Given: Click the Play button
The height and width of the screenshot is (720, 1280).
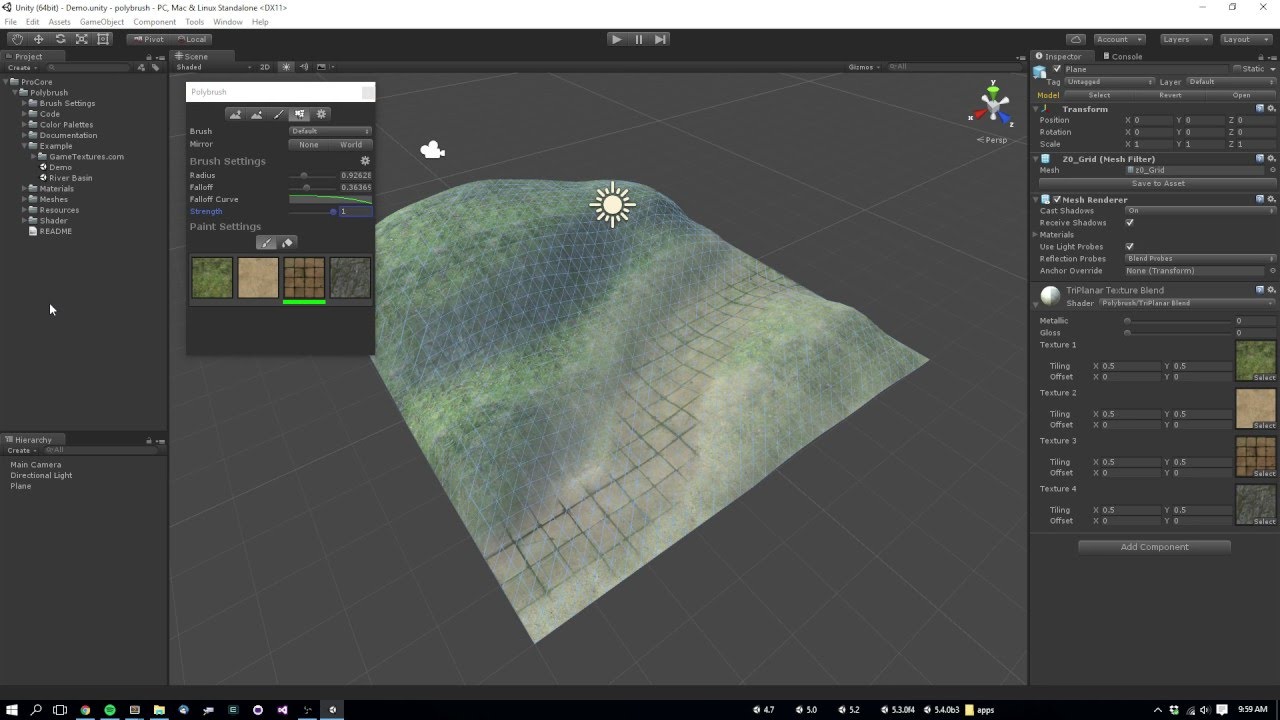Looking at the screenshot, I should tap(616, 39).
